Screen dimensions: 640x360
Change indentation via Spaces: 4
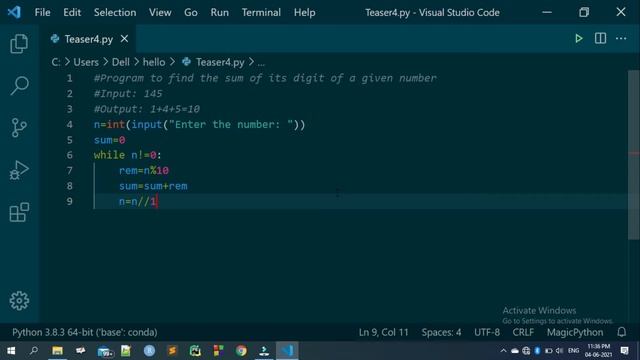point(441,332)
